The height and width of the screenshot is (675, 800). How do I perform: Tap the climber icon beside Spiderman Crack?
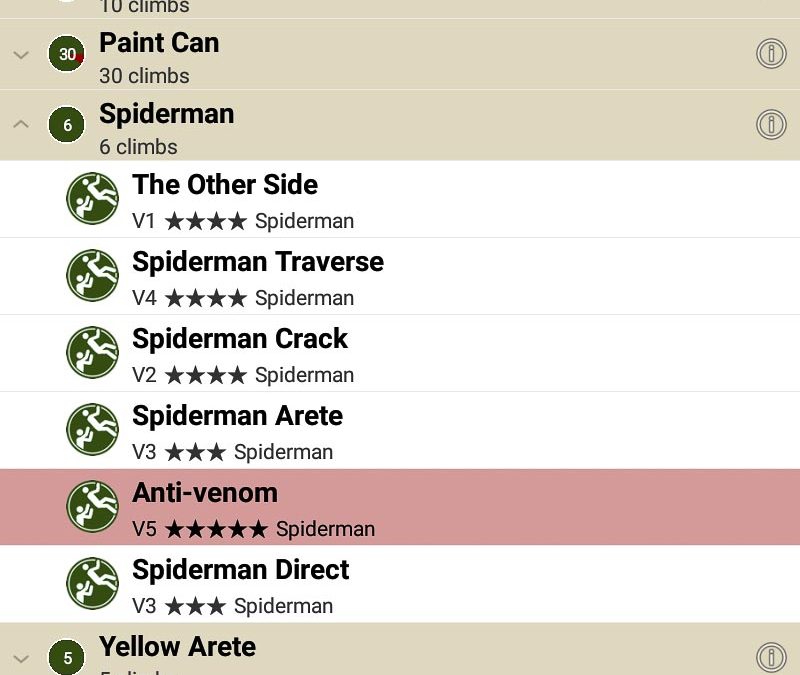[x=93, y=352]
